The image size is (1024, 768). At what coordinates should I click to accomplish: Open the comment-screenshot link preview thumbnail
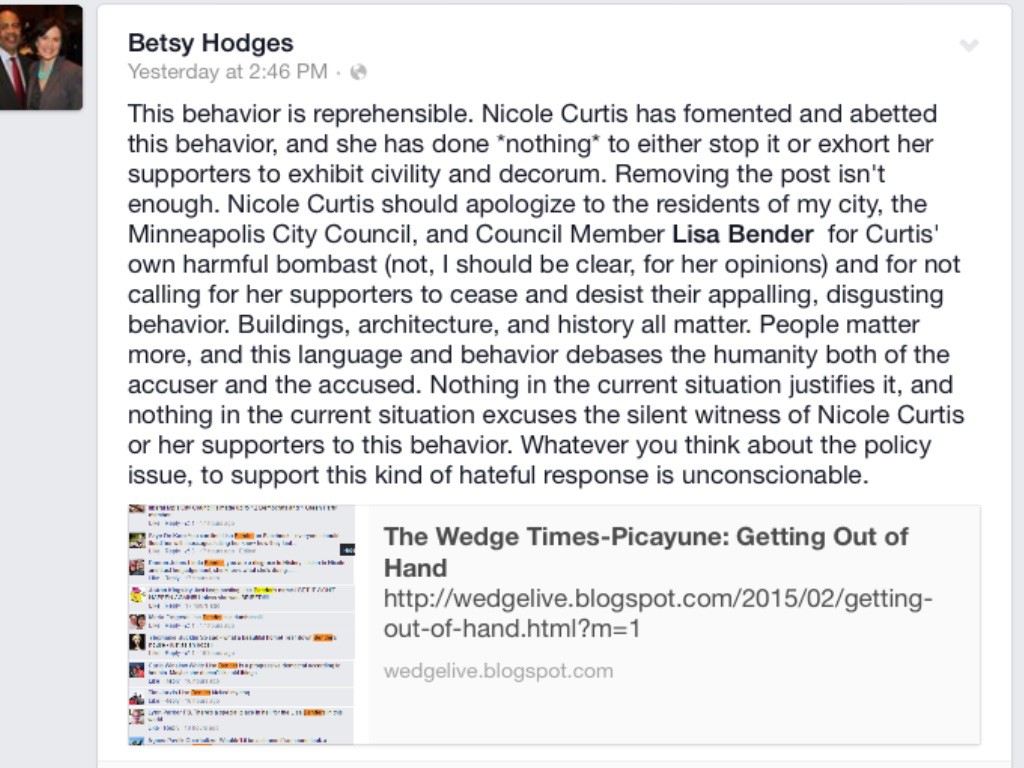click(241, 625)
